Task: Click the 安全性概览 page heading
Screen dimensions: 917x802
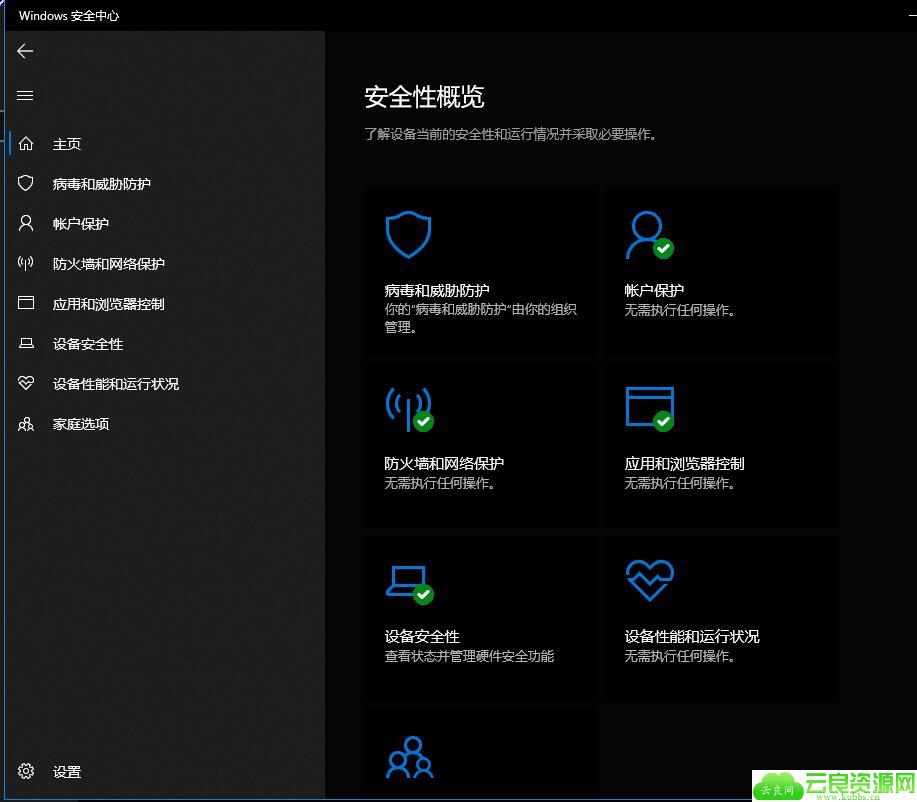Action: (x=425, y=97)
